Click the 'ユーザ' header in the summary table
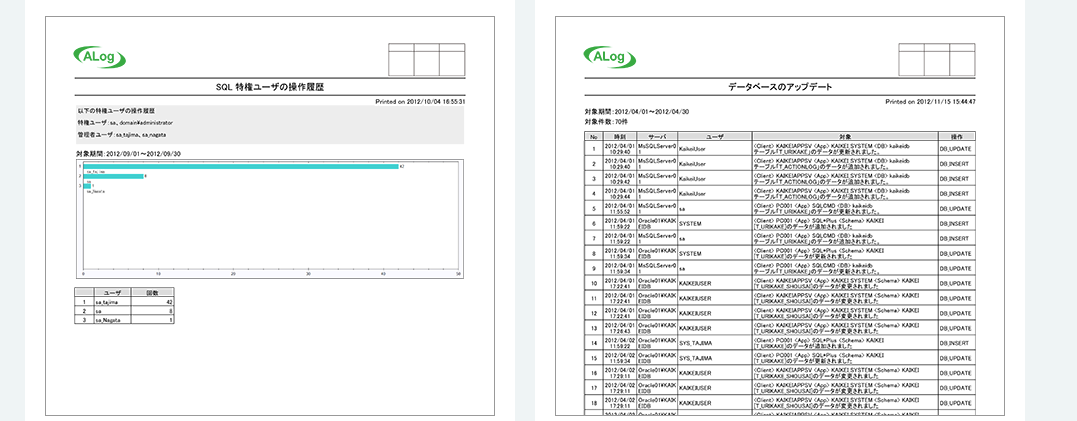Viewport: 1077px width, 421px height. click(x=111, y=292)
